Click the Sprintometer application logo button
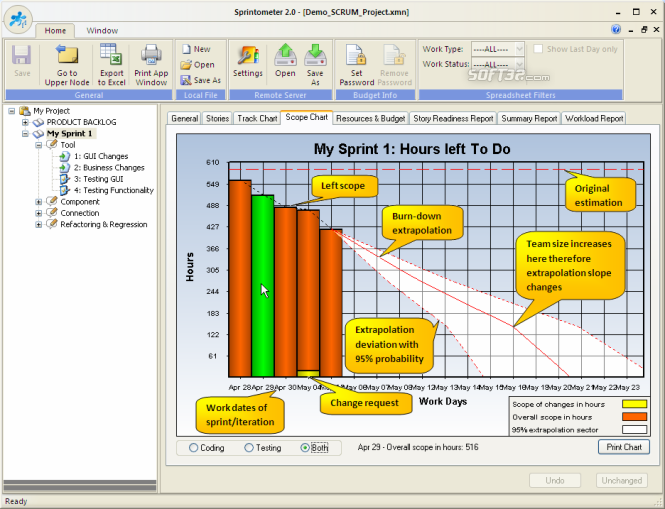Image resolution: width=665 pixels, height=509 pixels. 18,20
